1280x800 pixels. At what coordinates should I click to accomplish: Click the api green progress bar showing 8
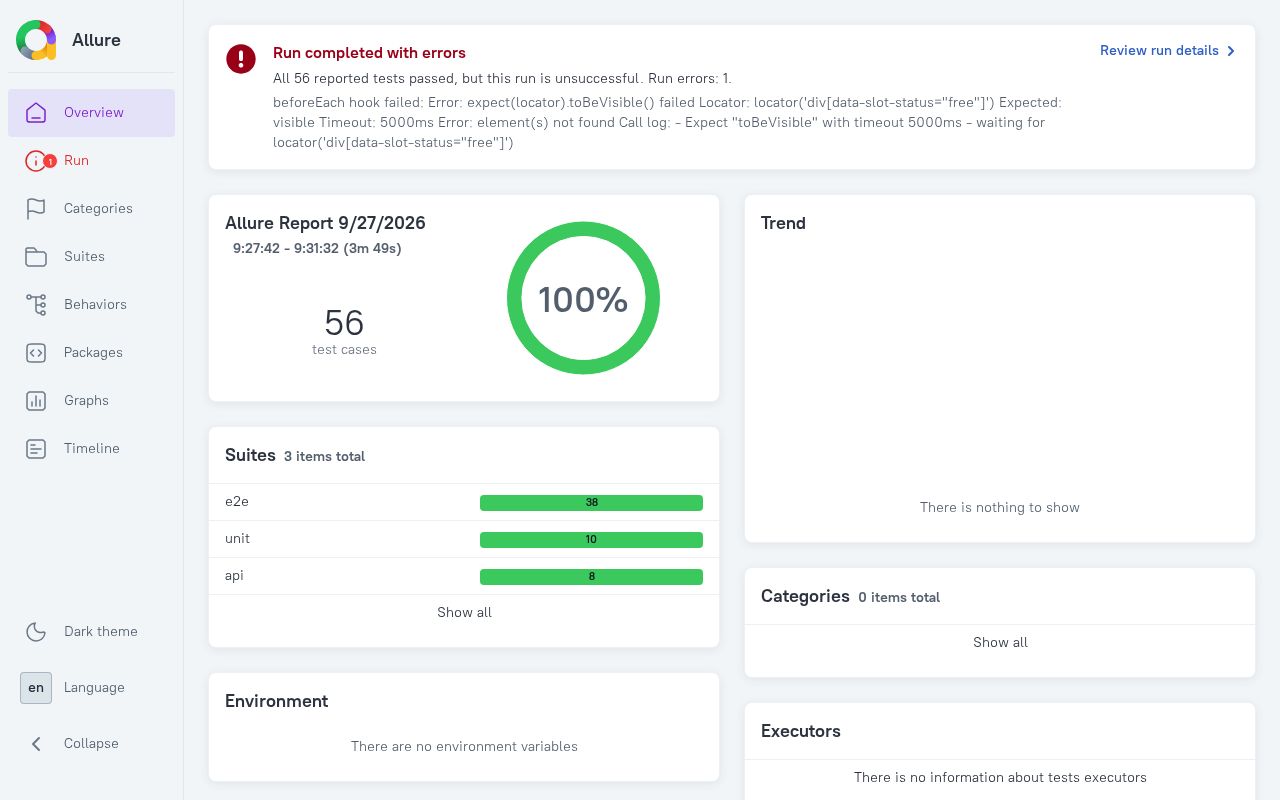click(x=591, y=577)
